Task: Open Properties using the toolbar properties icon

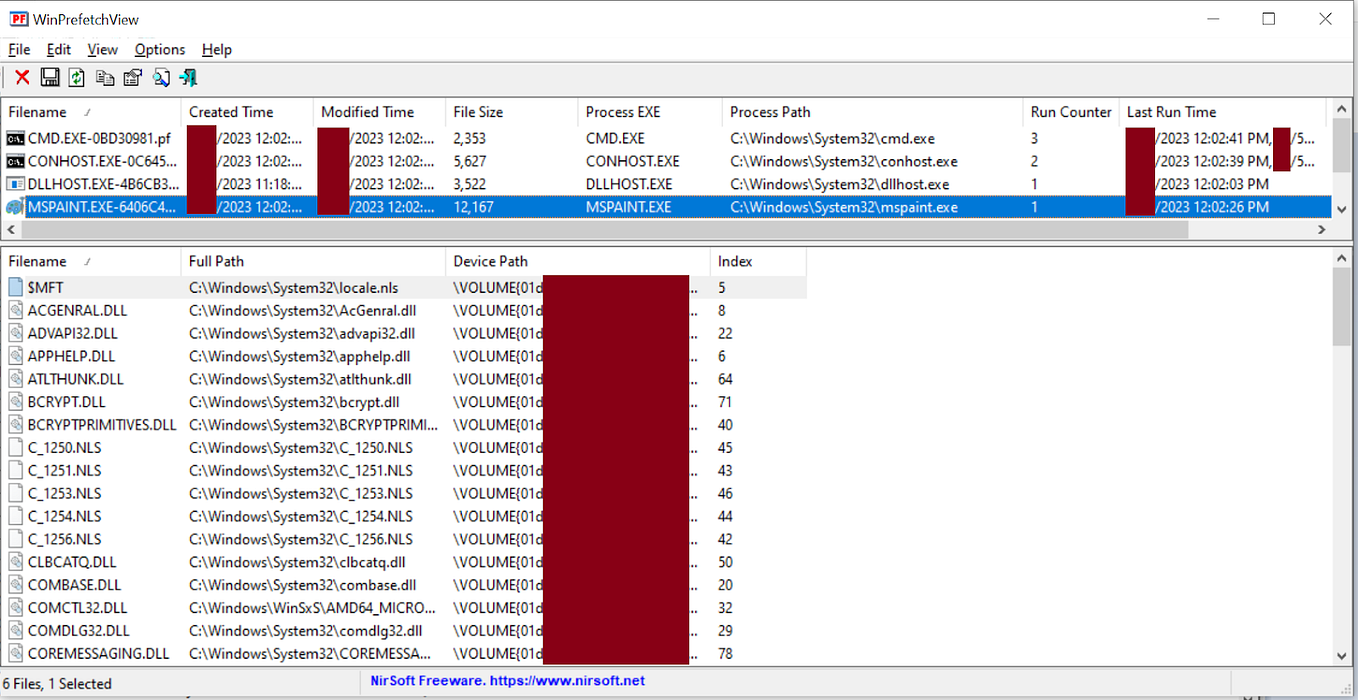Action: [132, 77]
